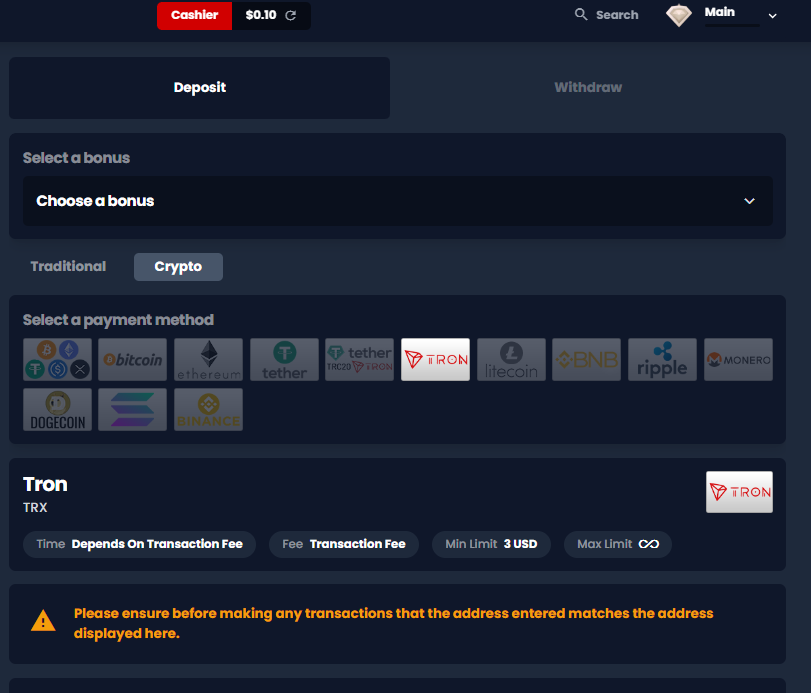Choose Ethereum as payment method
The image size is (811, 693).
click(208, 359)
